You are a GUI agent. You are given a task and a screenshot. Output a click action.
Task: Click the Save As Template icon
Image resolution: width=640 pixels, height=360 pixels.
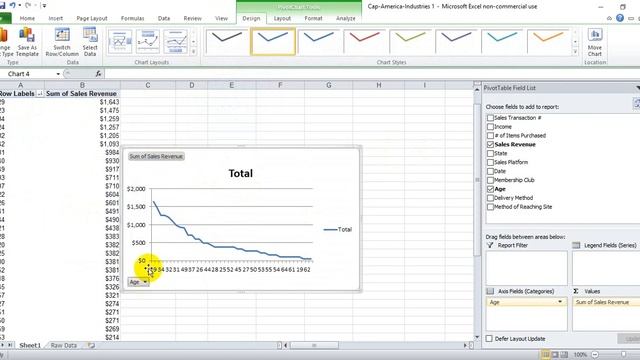point(27,42)
